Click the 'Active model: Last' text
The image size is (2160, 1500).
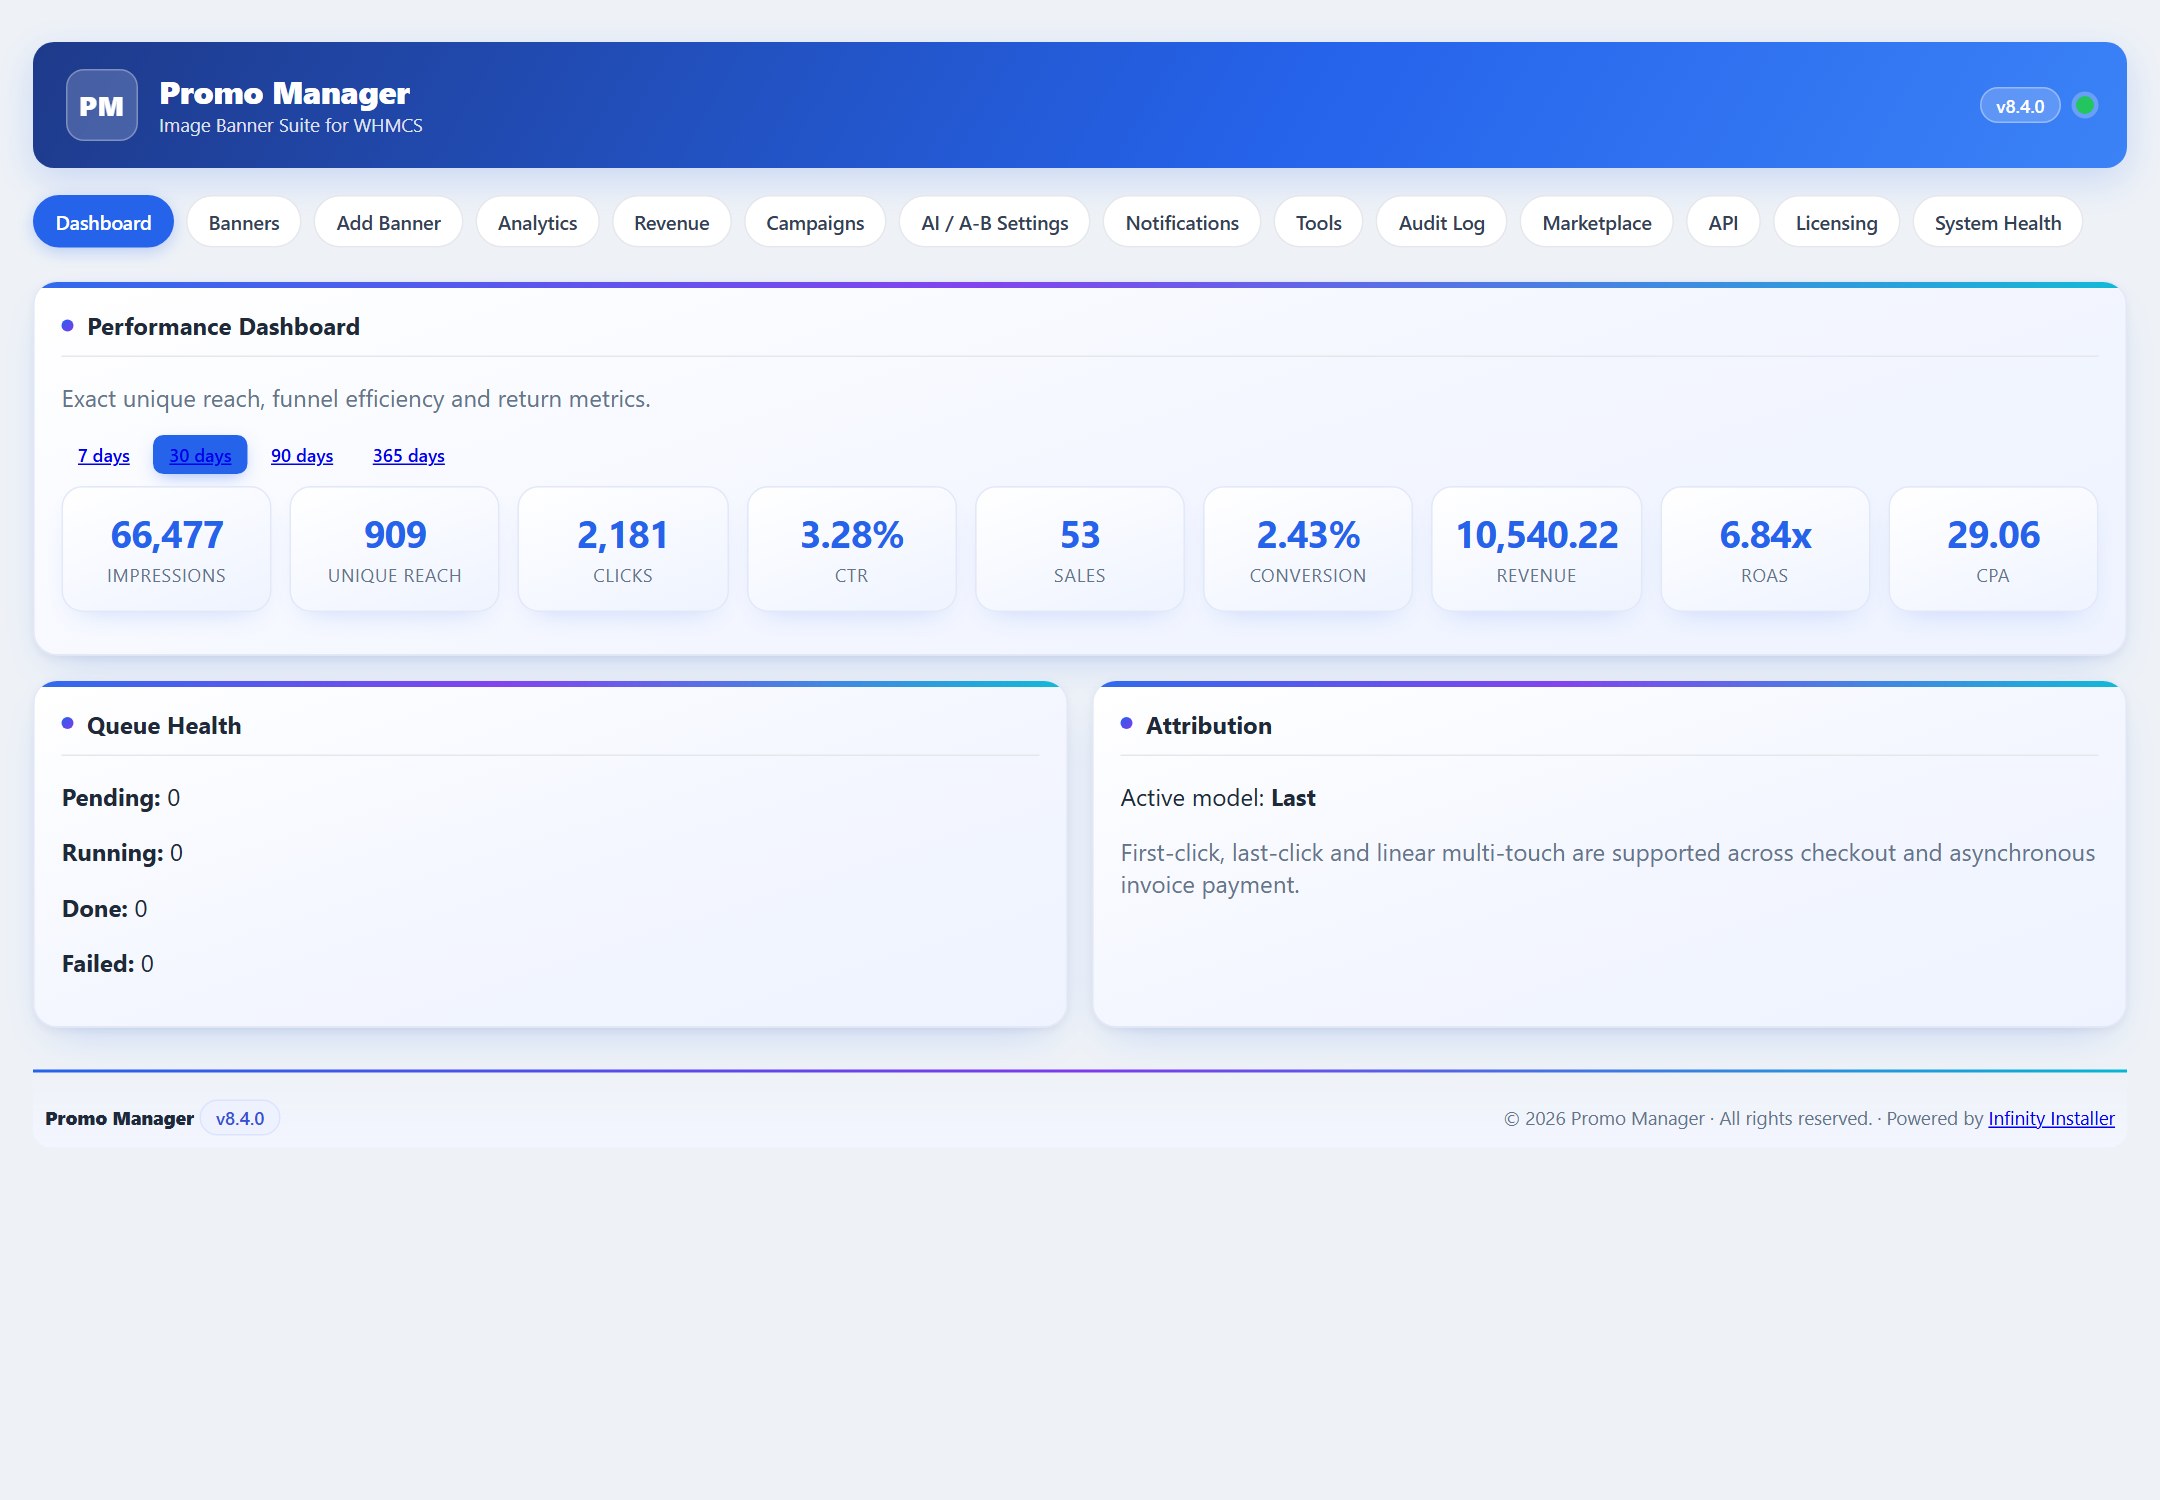1218,797
